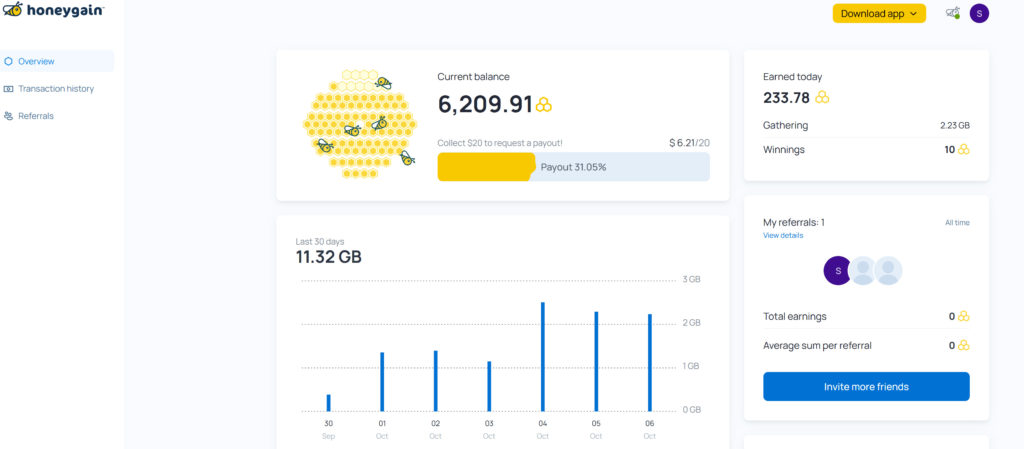1024x449 pixels.
Task: Click the honeycomb icon next to Earned today
Action: [822, 98]
